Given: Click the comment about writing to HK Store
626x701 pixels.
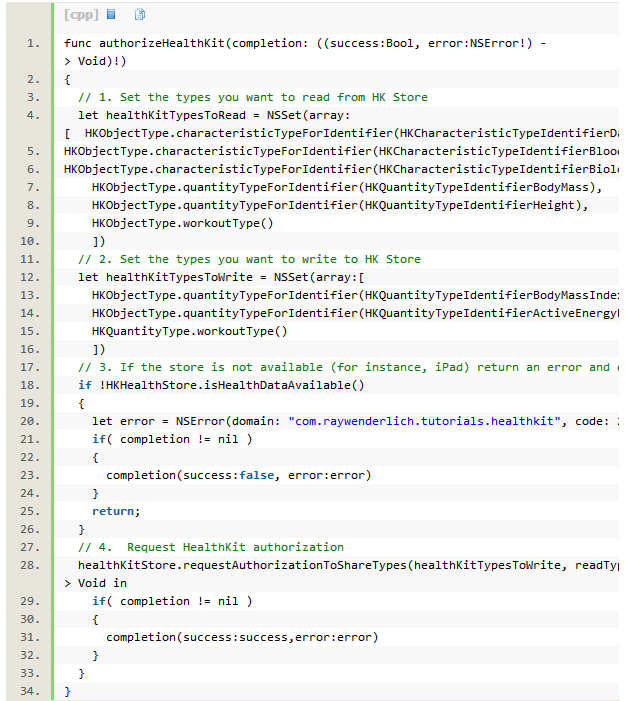Looking at the screenshot, I should coord(249,259).
